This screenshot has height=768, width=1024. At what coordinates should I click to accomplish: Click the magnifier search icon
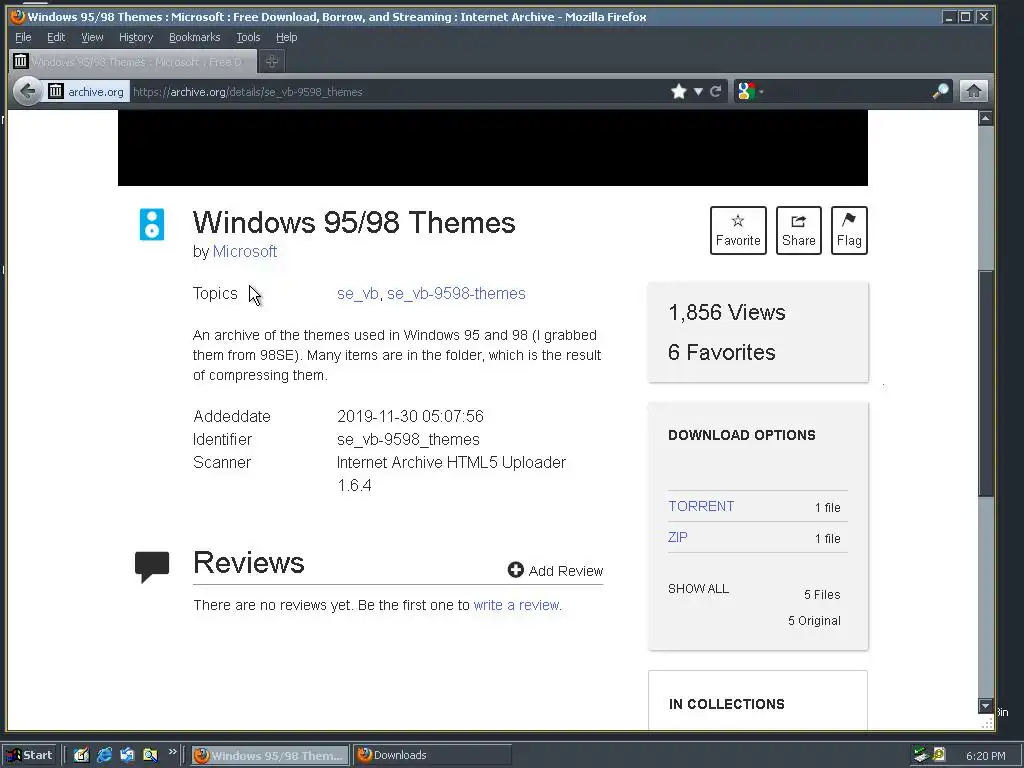(x=940, y=91)
